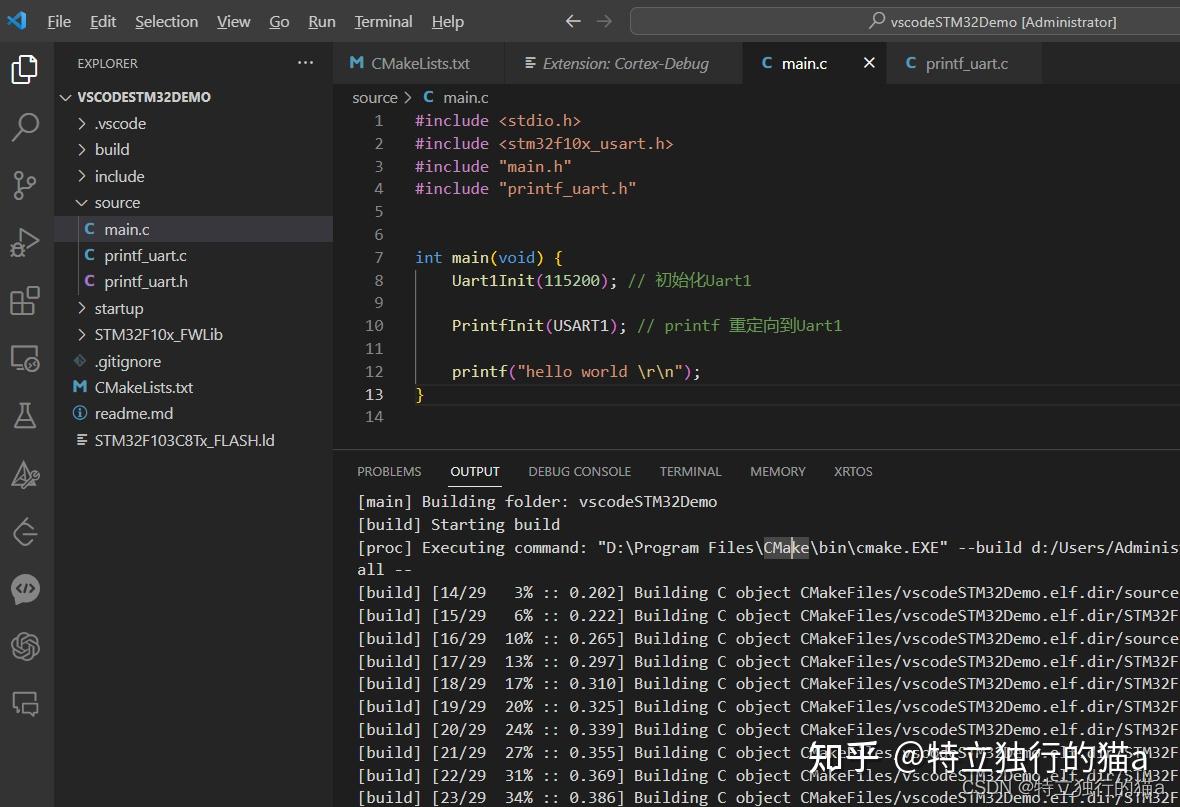This screenshot has width=1180, height=807.
Task: Toggle the XRTOS panel view
Action: (852, 471)
